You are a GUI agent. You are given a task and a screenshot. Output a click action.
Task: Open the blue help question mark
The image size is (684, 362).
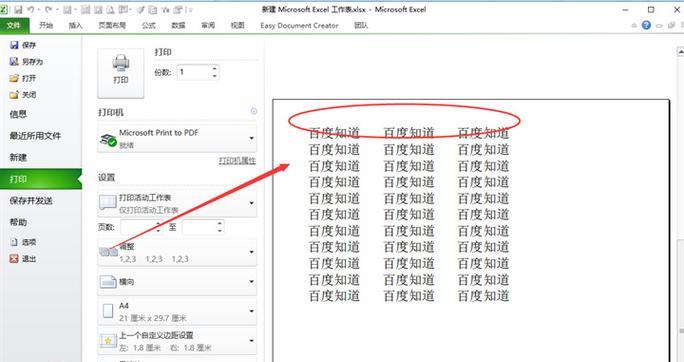(x=646, y=25)
